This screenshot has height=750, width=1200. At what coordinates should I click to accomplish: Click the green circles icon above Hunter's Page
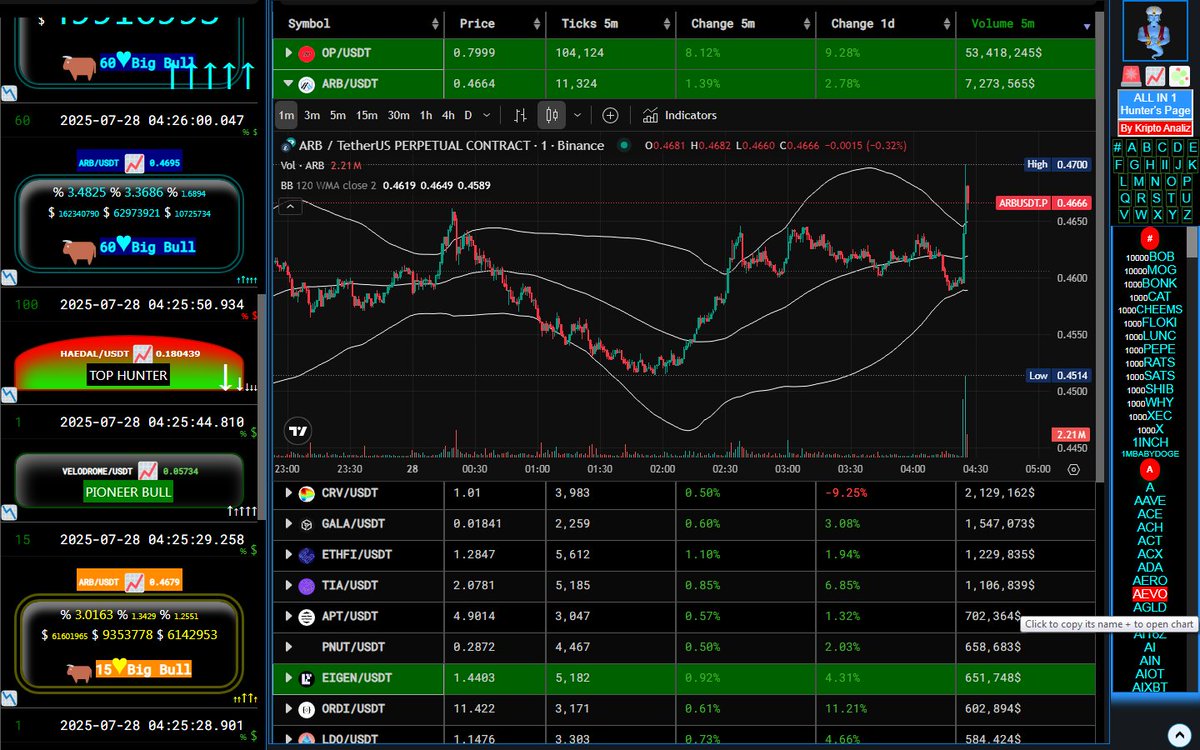click(1180, 75)
